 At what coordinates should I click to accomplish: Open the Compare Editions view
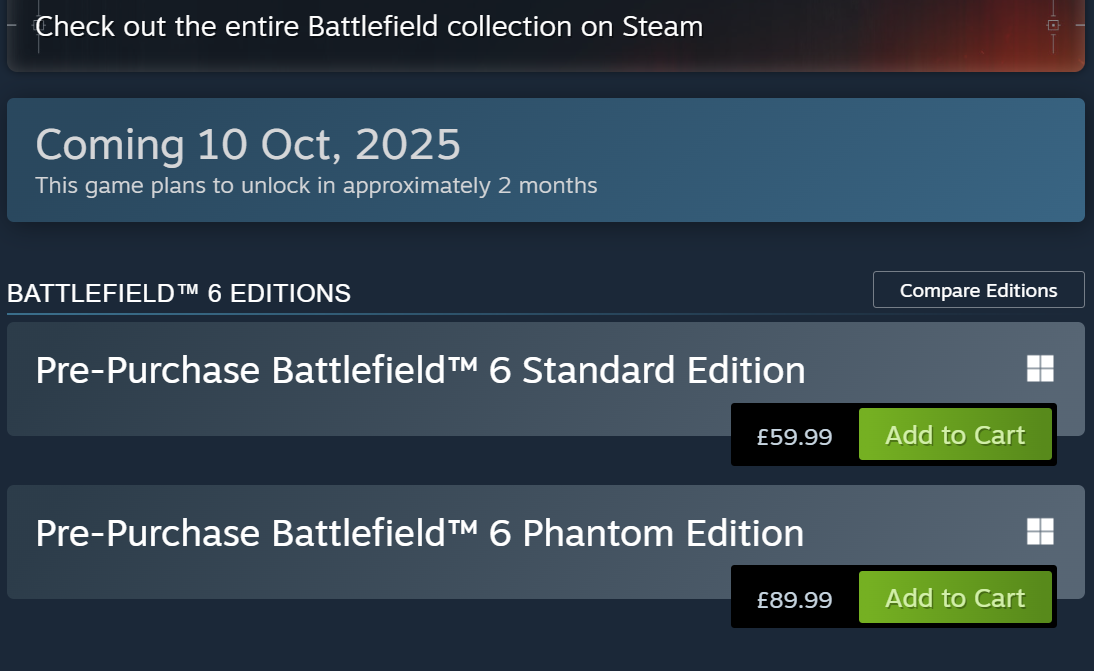coord(978,290)
